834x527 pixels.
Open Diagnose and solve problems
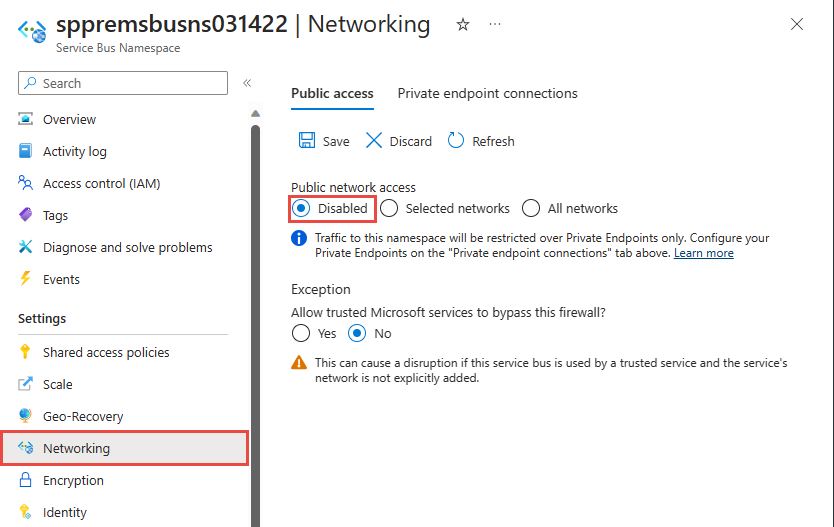(127, 247)
